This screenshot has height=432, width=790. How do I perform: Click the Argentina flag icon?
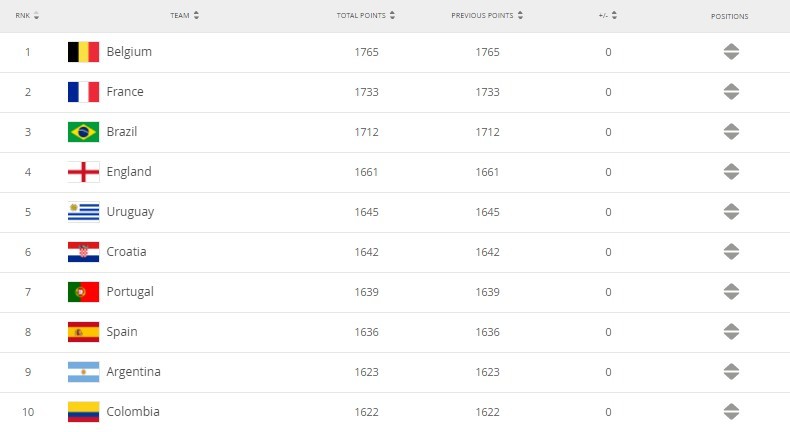[x=83, y=372]
